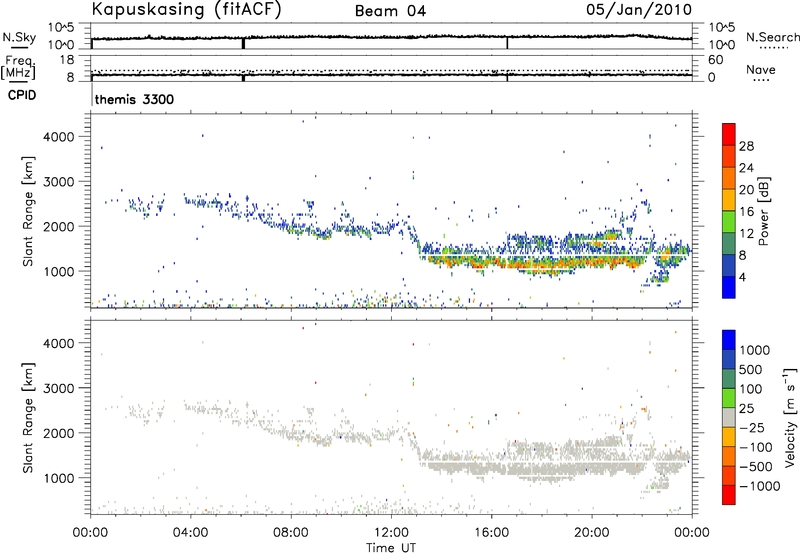
Task: Click the gray -25 to 25 velocity band
Action: [x=729, y=417]
